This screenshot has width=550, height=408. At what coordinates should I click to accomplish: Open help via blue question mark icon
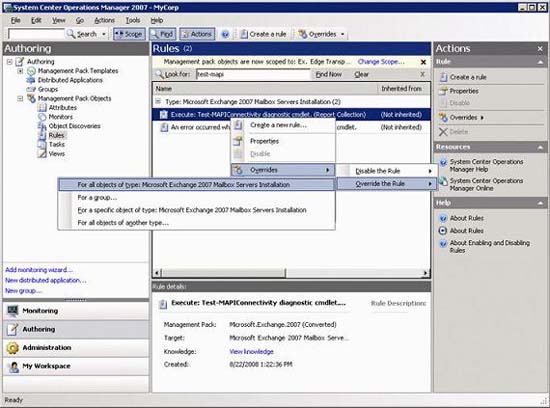click(225, 34)
